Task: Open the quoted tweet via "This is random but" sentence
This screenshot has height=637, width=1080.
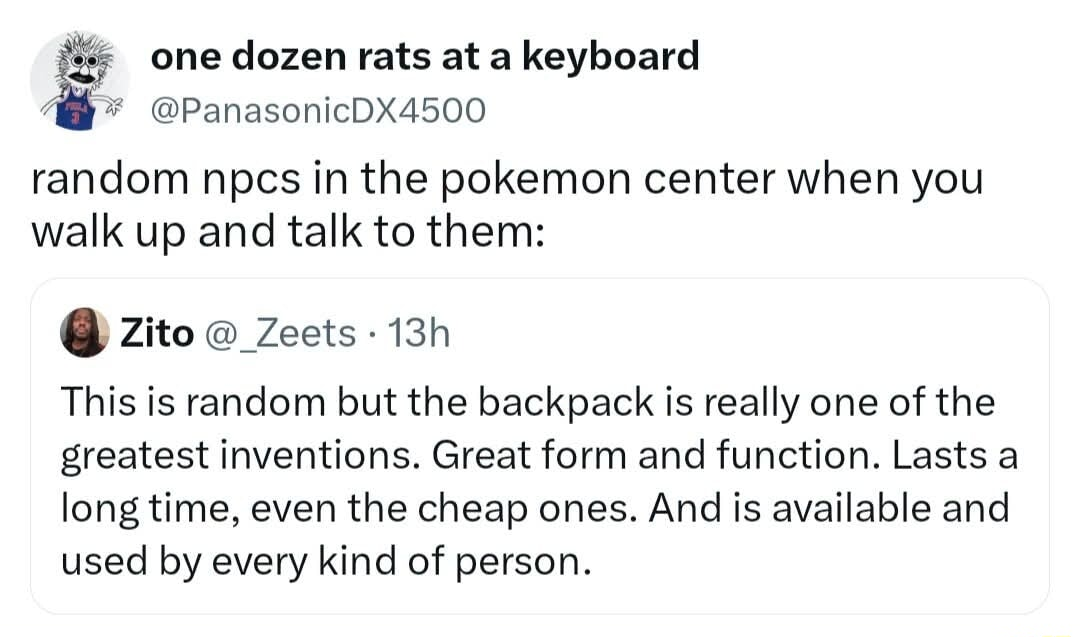Action: pyautogui.click(x=228, y=401)
